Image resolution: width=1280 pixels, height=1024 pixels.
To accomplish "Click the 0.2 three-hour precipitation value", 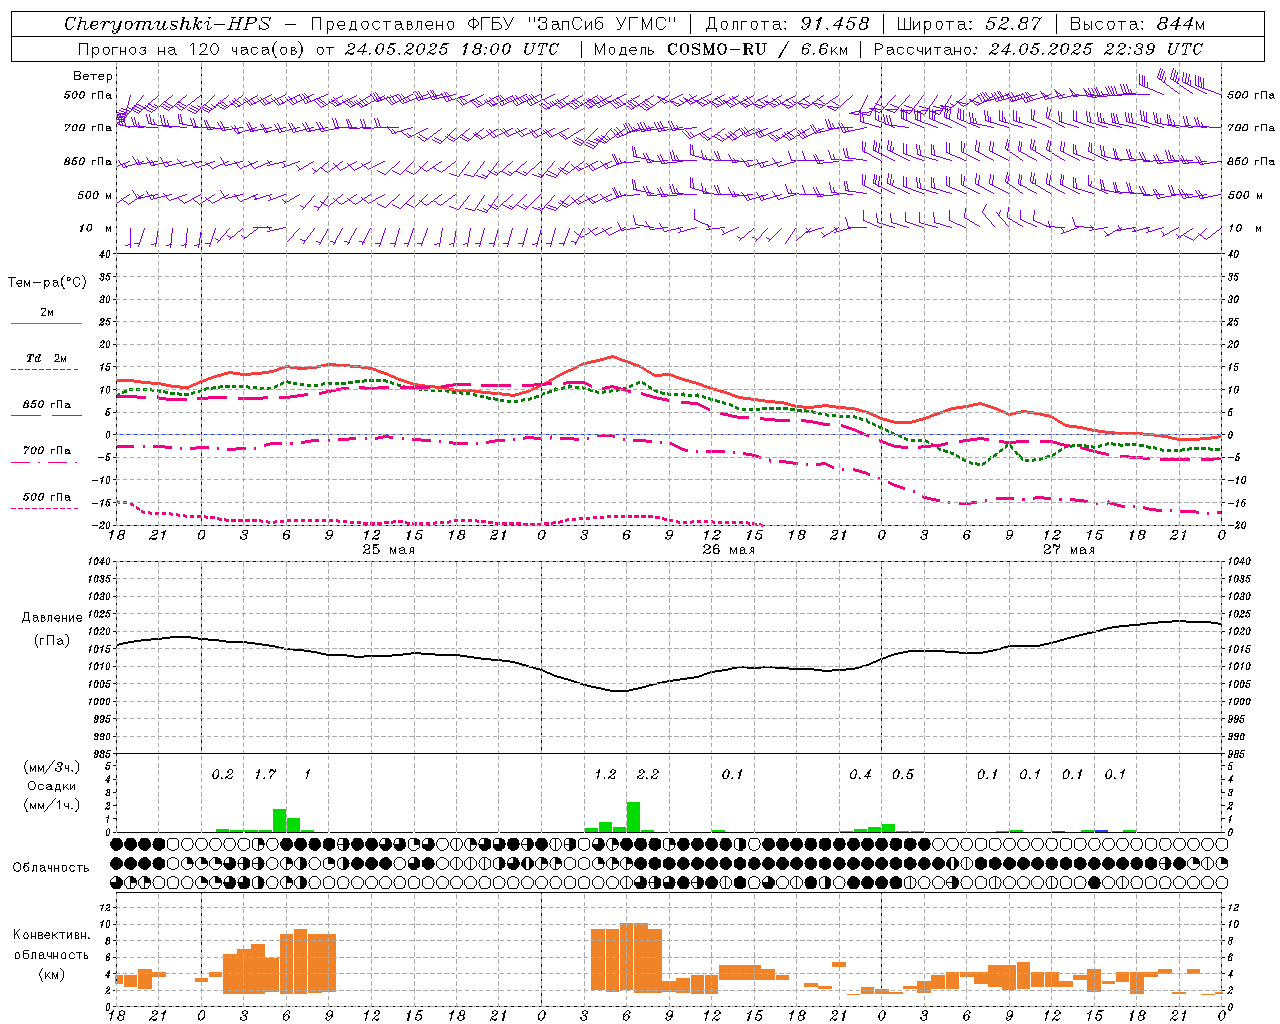I will click(x=222, y=774).
